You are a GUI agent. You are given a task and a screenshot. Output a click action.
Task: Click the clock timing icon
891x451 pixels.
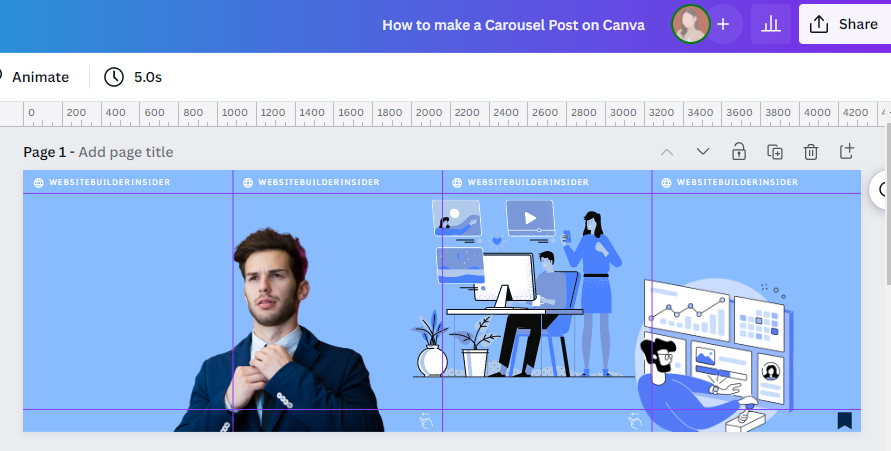click(x=114, y=77)
